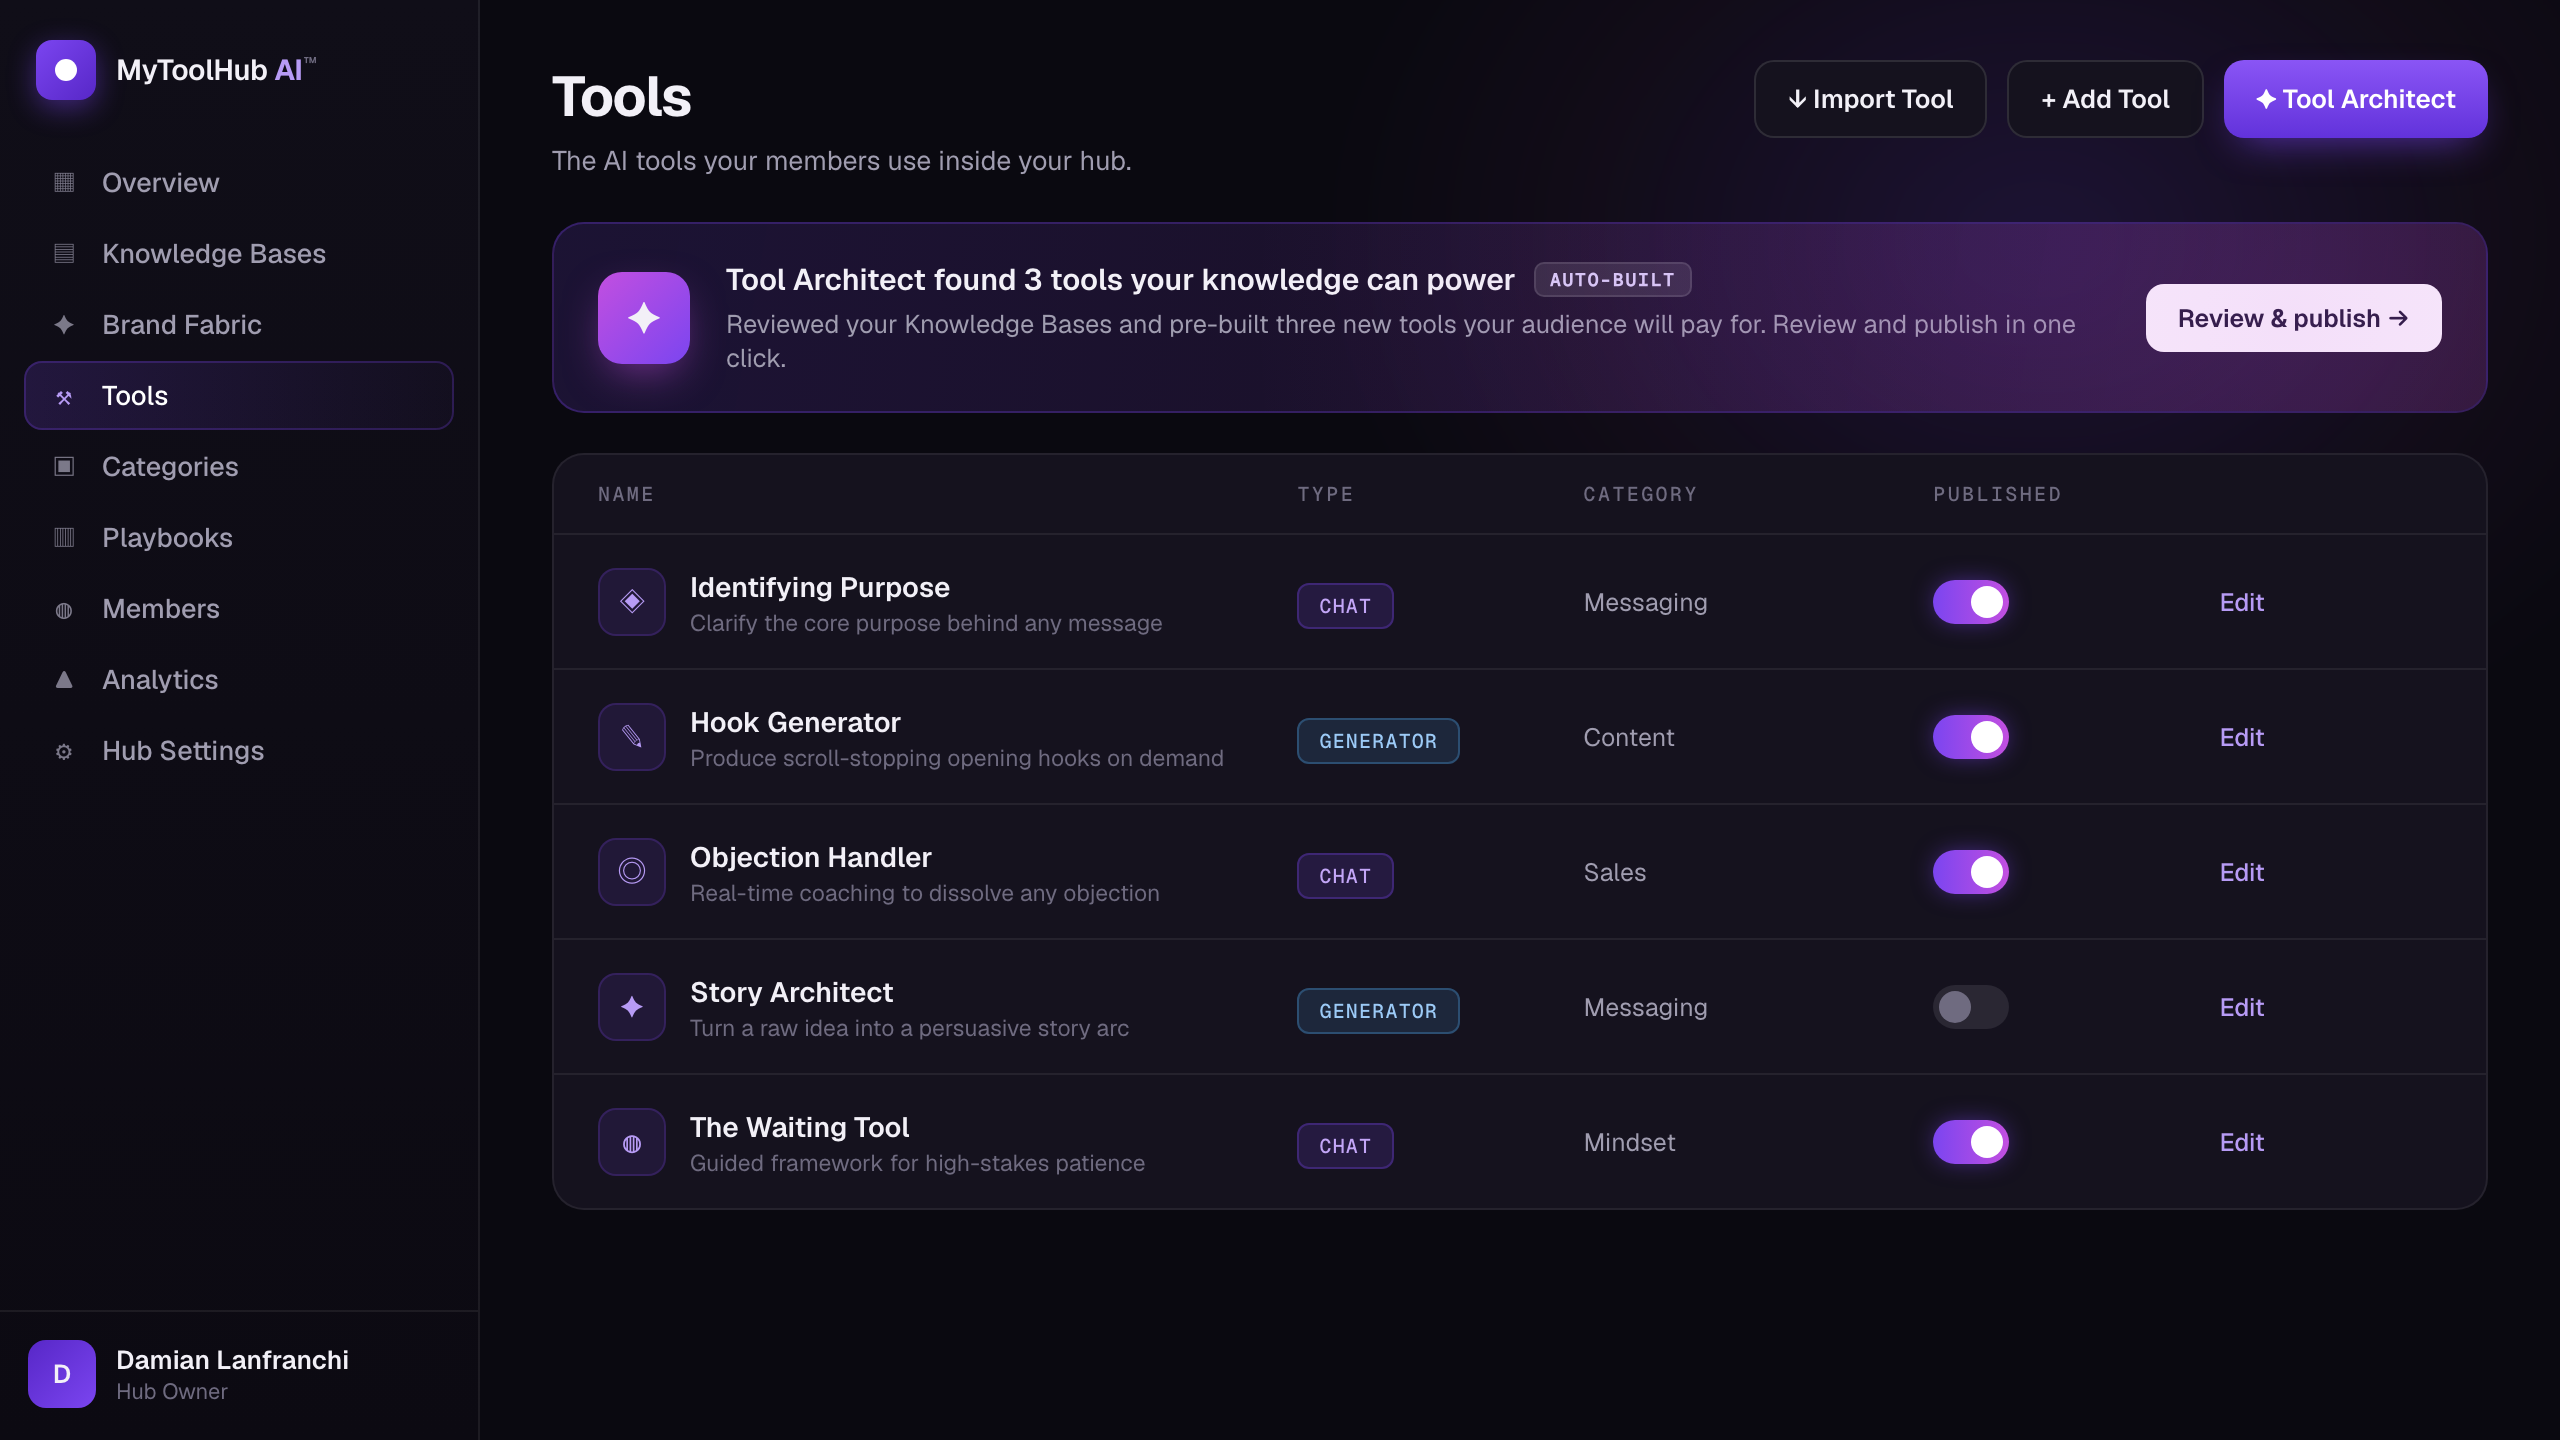2560x1440 pixels.
Task: Click the Sales category cell
Action: point(1615,872)
